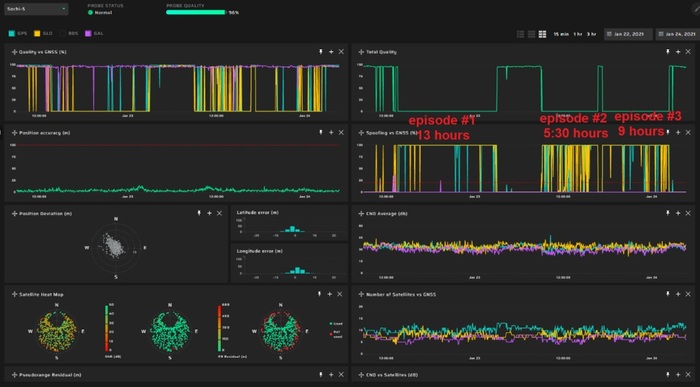The width and height of the screenshot is (700, 387).
Task: Pin the Number of Satellites vs GNSS panel
Action: click(668, 294)
